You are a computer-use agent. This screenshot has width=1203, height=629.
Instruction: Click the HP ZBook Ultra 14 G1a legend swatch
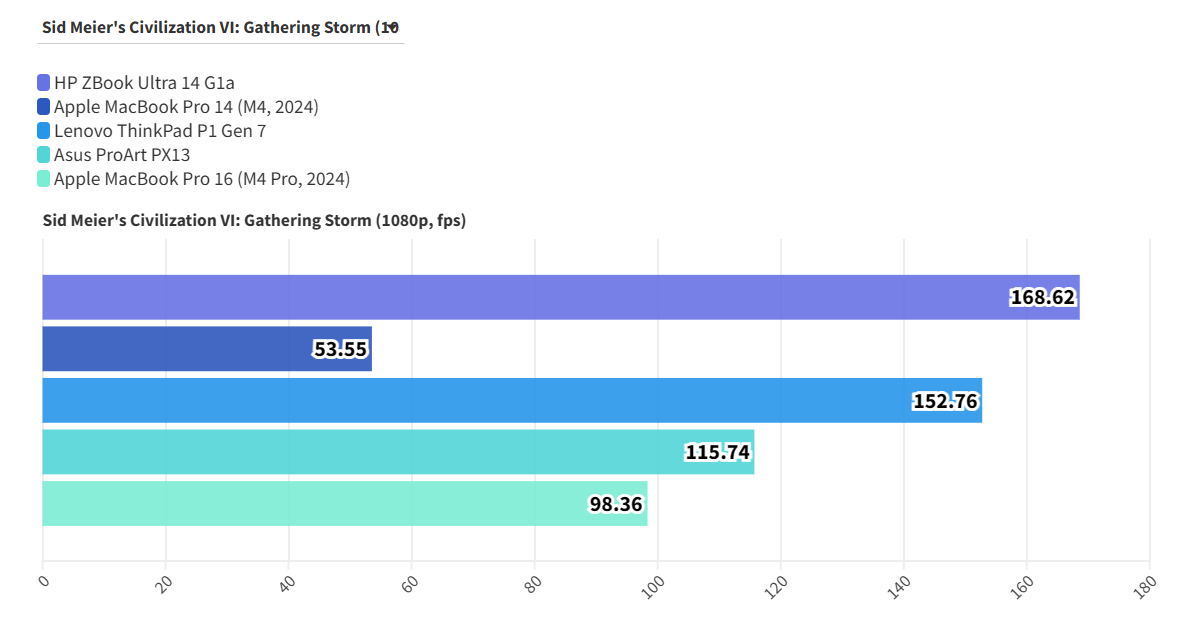pos(43,83)
